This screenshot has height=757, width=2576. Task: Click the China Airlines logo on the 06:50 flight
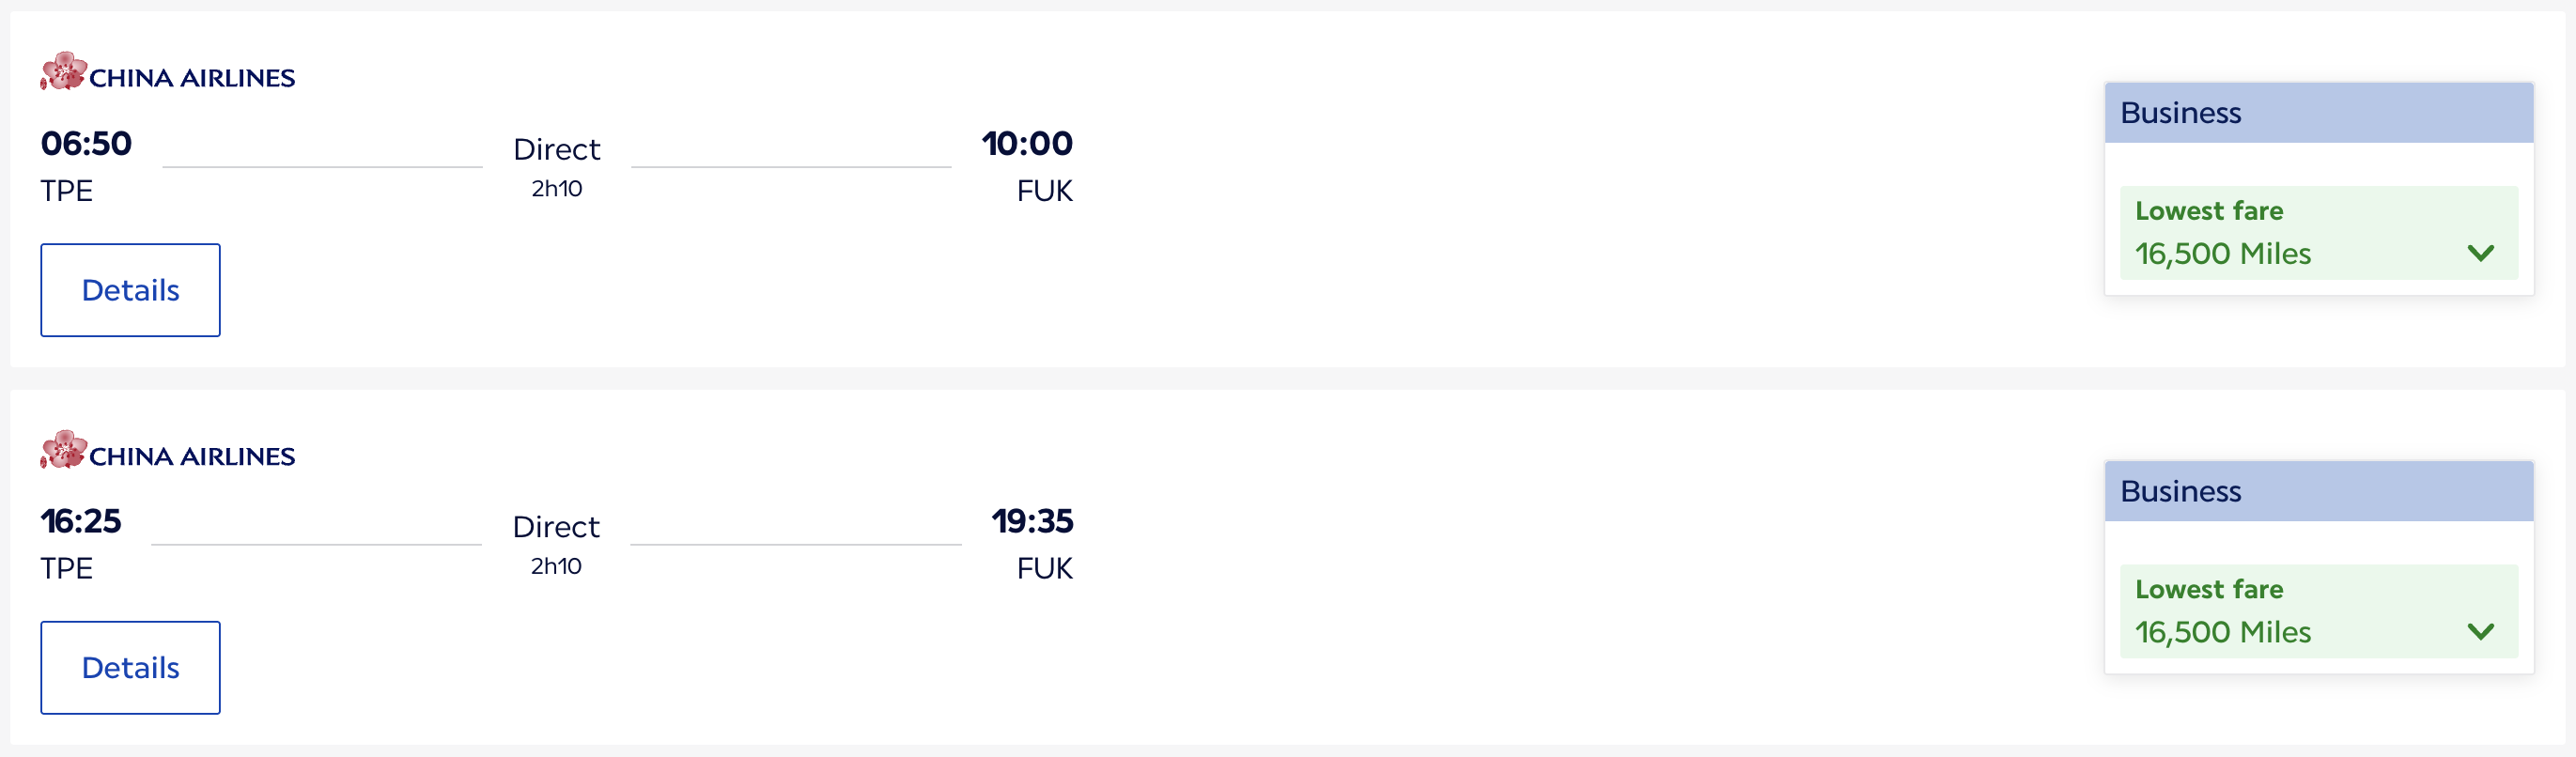(167, 73)
